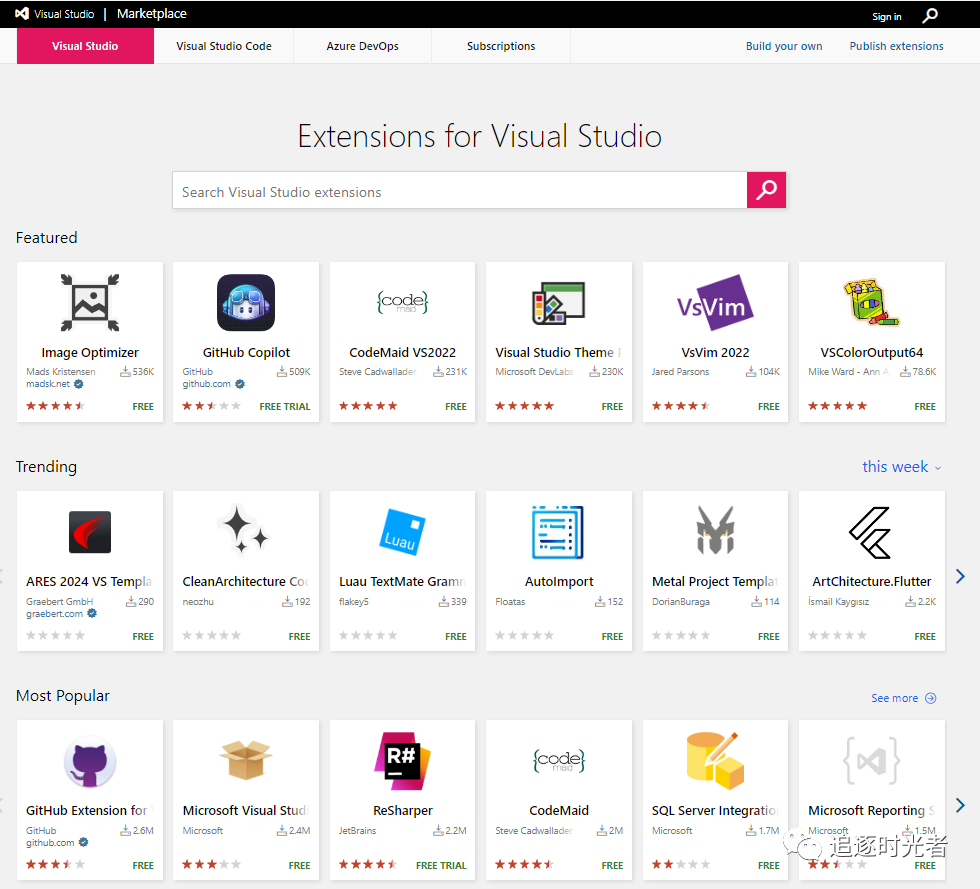Screen dimensions: 980x889
Task: Click the star rating on GitHub Copilot
Action: 211,406
